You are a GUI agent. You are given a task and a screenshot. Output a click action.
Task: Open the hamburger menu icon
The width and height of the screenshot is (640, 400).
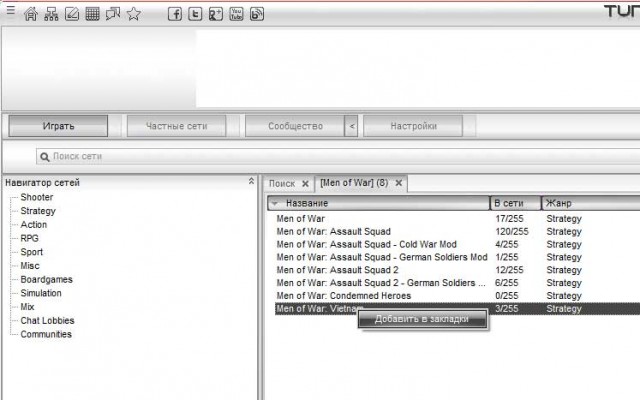click(11, 11)
